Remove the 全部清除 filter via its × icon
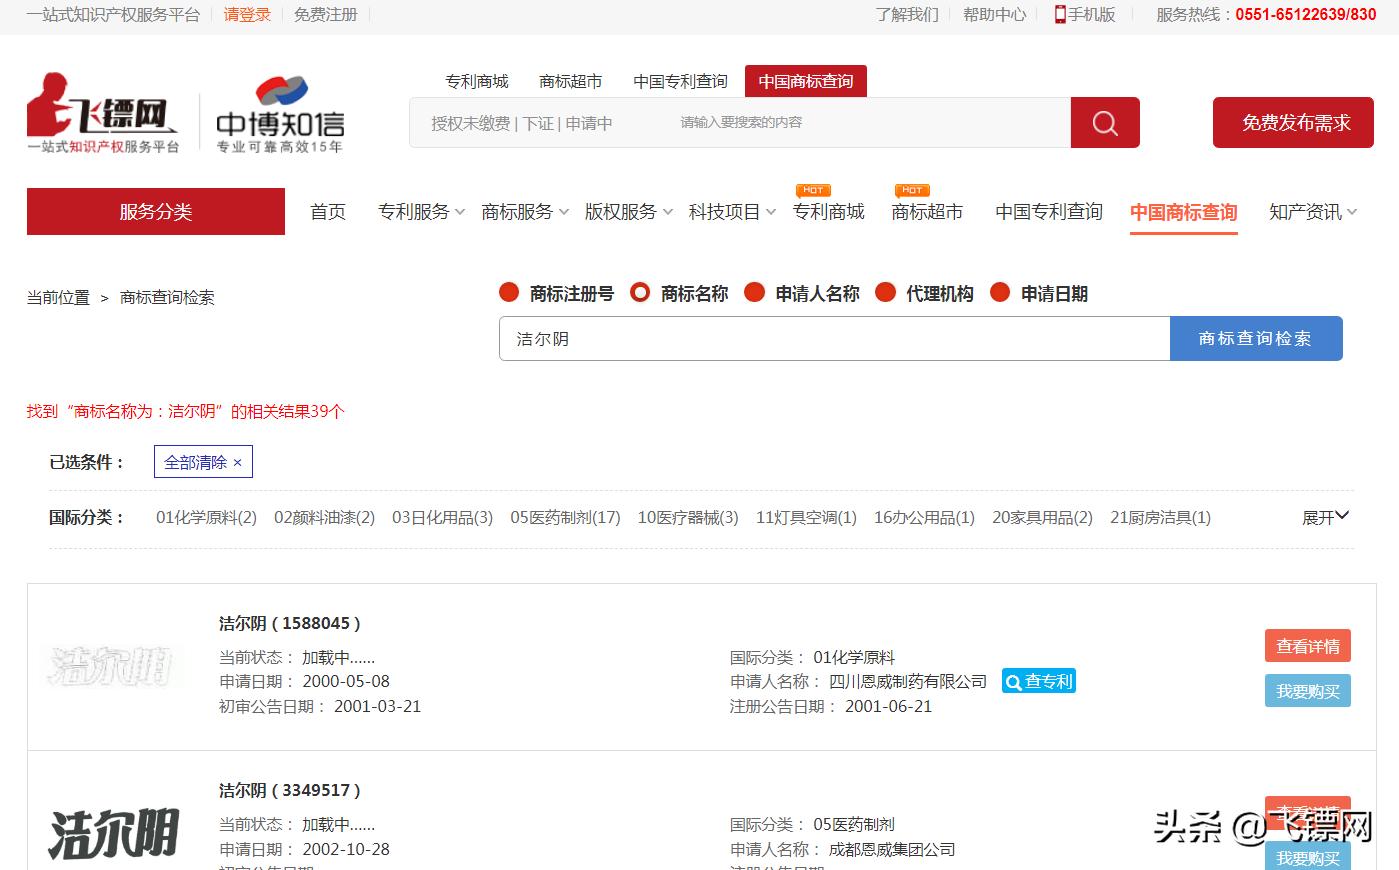 (238, 462)
